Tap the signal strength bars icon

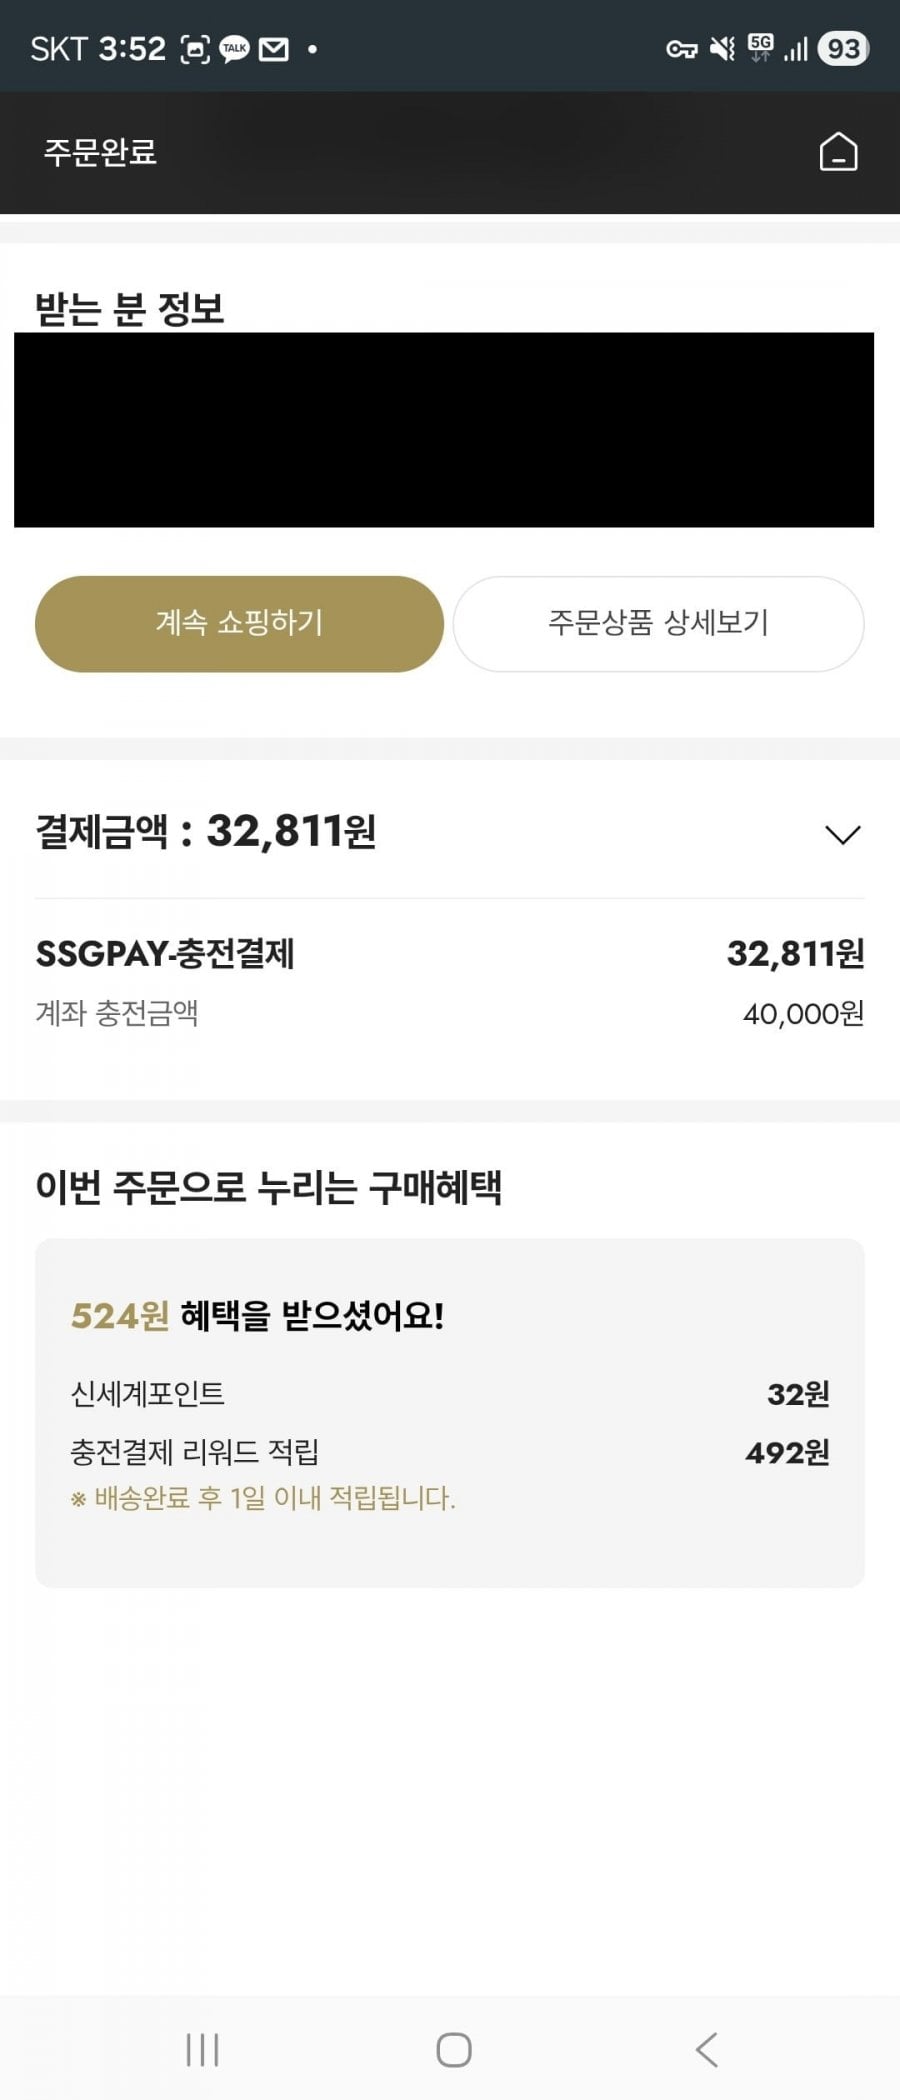(796, 49)
